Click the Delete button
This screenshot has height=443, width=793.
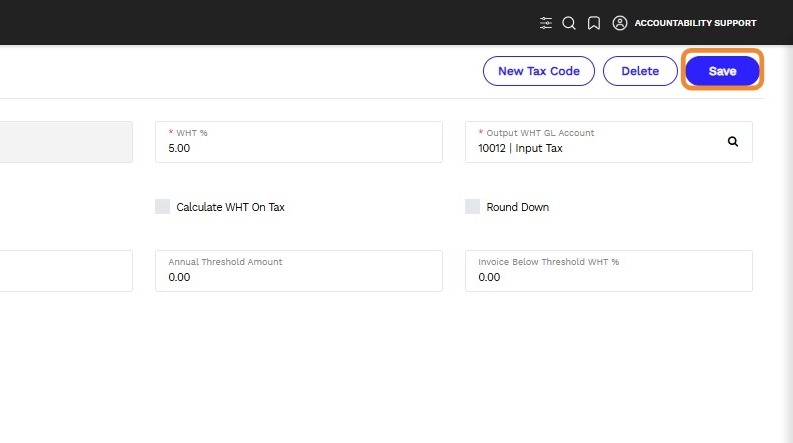coord(640,71)
